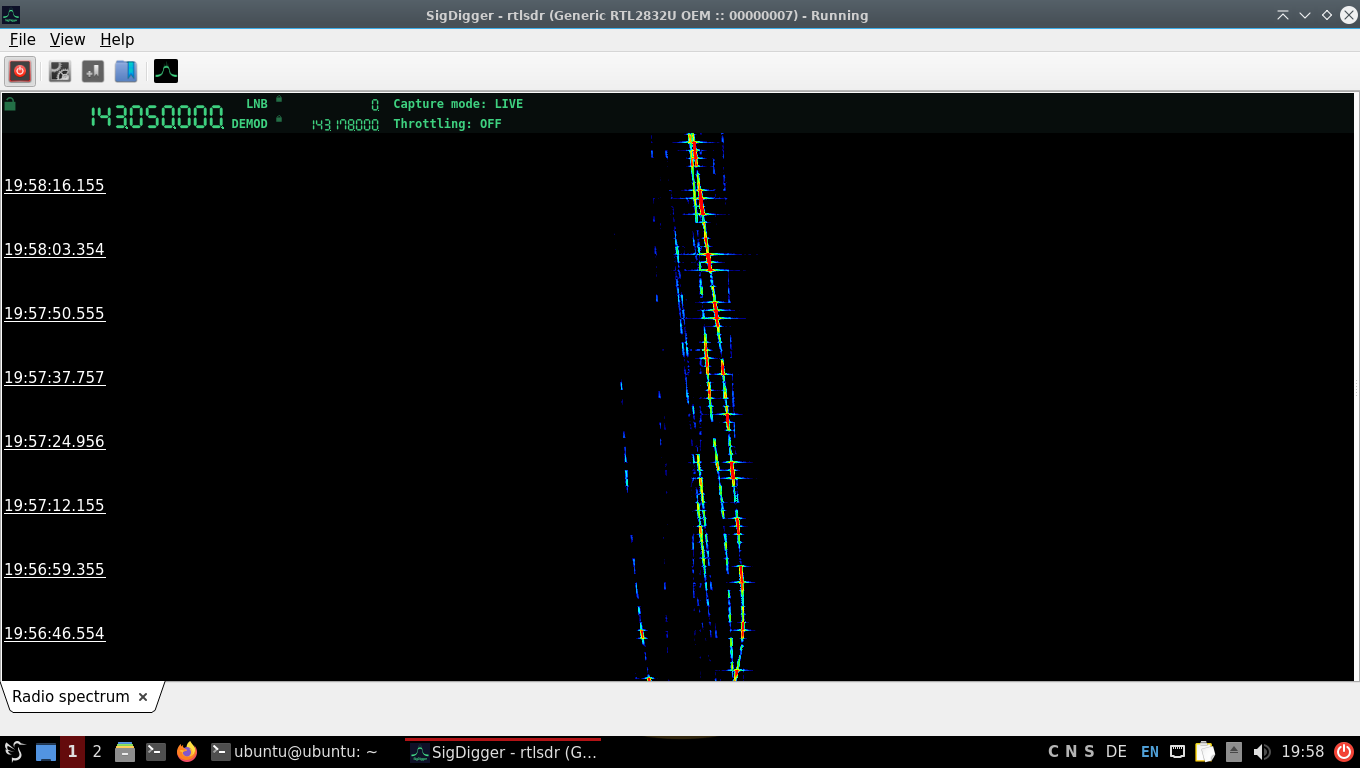This screenshot has width=1360, height=768.
Task: Launch the file manager from taskbar
Action: pos(125,752)
